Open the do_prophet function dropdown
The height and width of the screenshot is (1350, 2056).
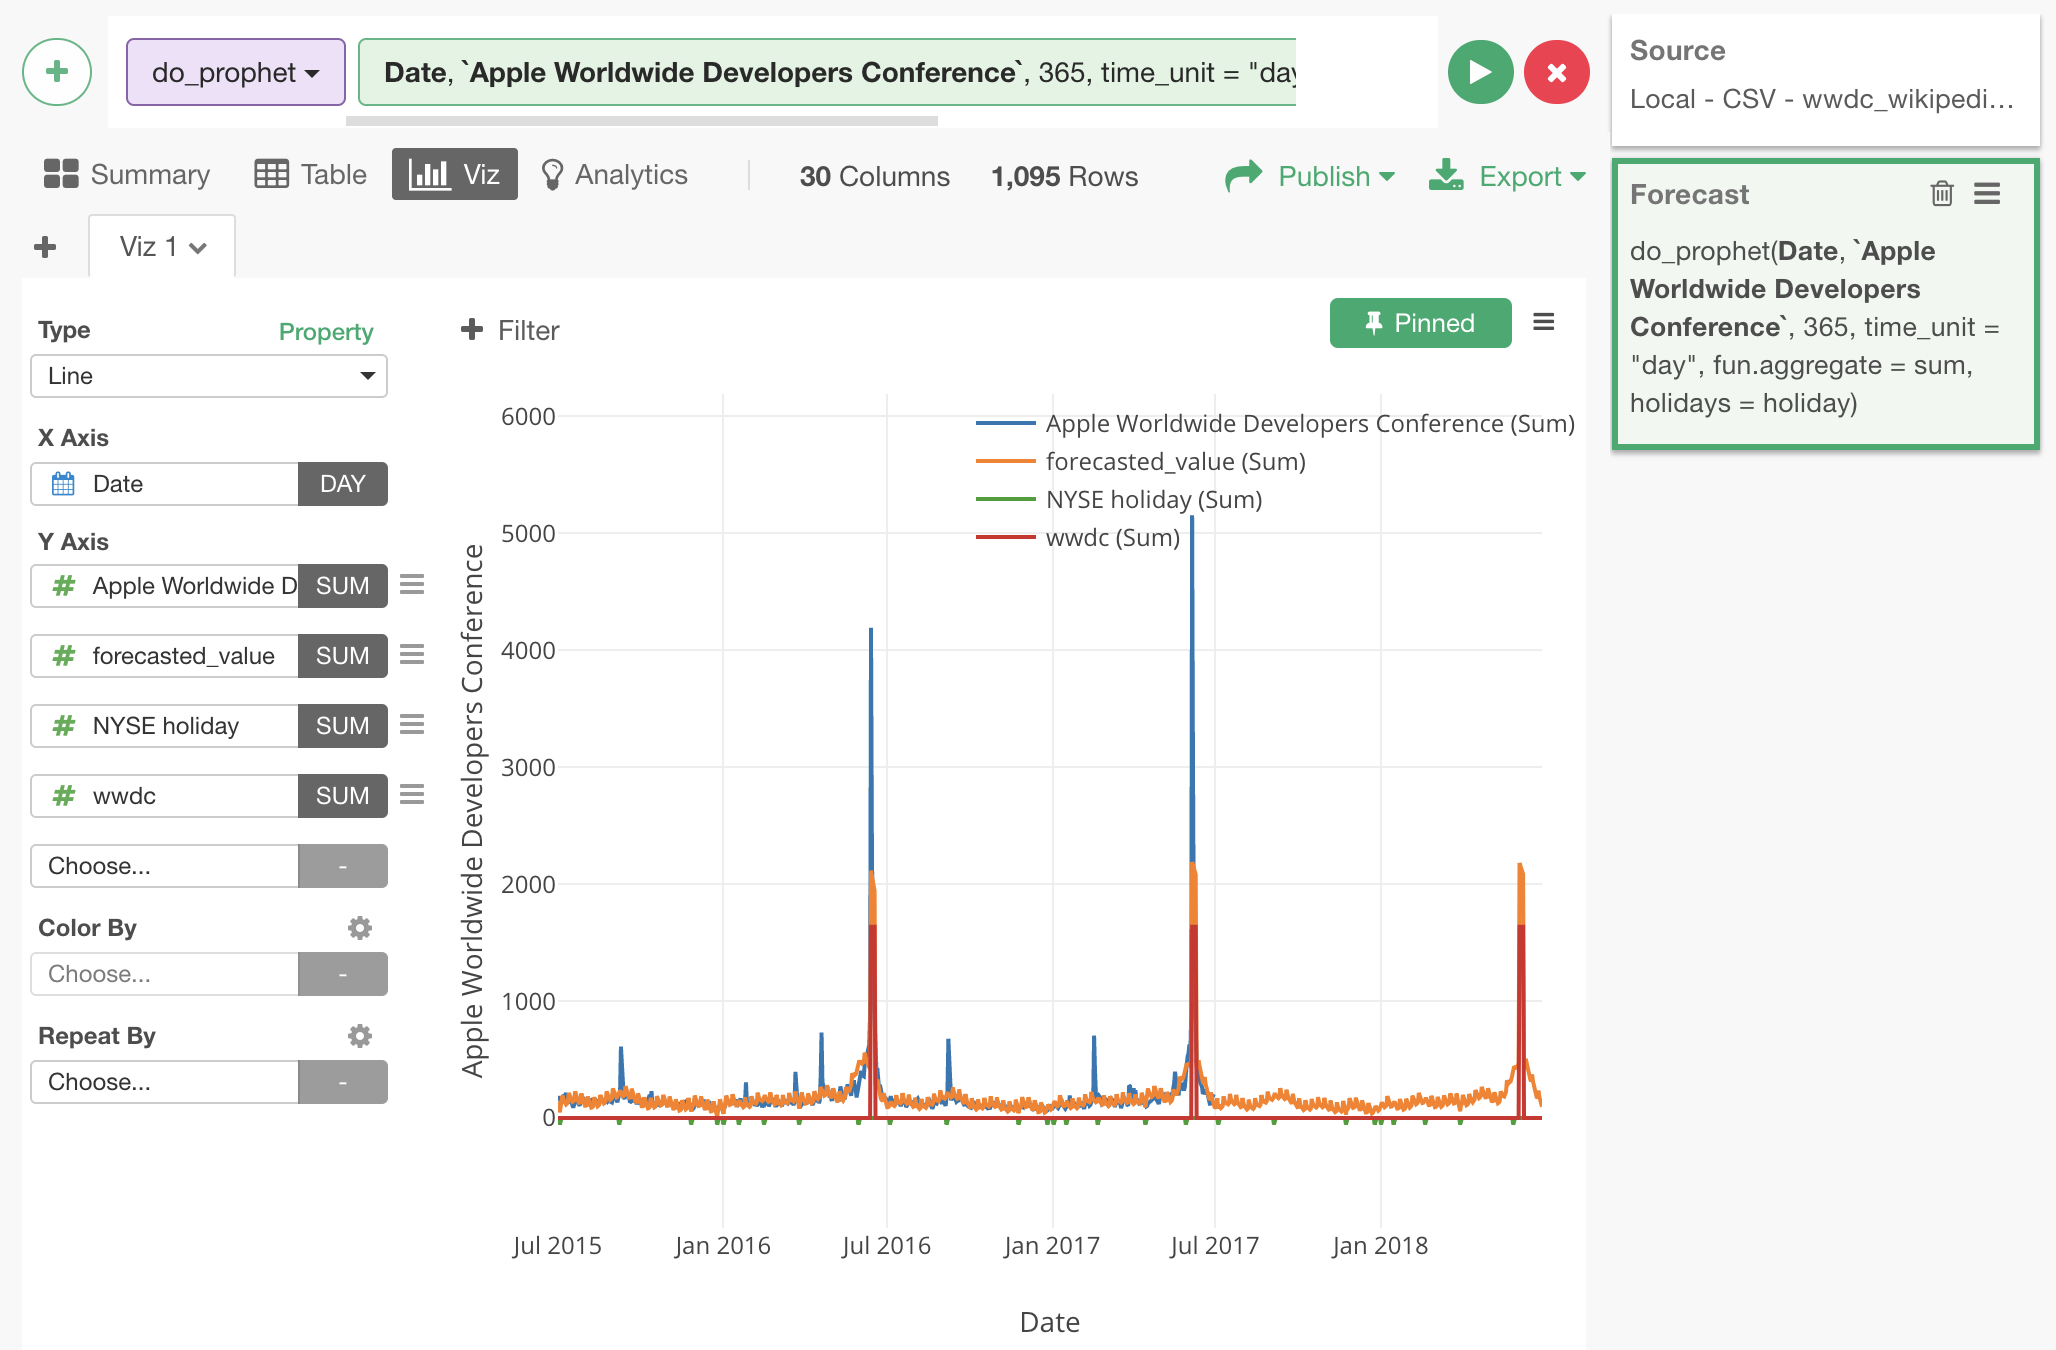(x=235, y=72)
